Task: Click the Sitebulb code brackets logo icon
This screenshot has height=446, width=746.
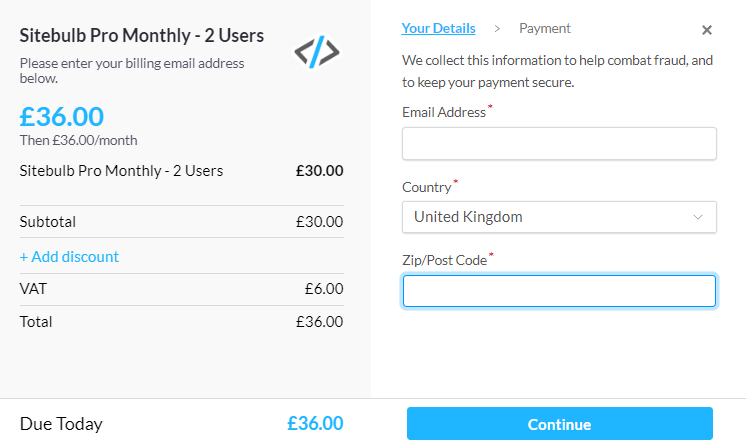Action: [x=317, y=51]
